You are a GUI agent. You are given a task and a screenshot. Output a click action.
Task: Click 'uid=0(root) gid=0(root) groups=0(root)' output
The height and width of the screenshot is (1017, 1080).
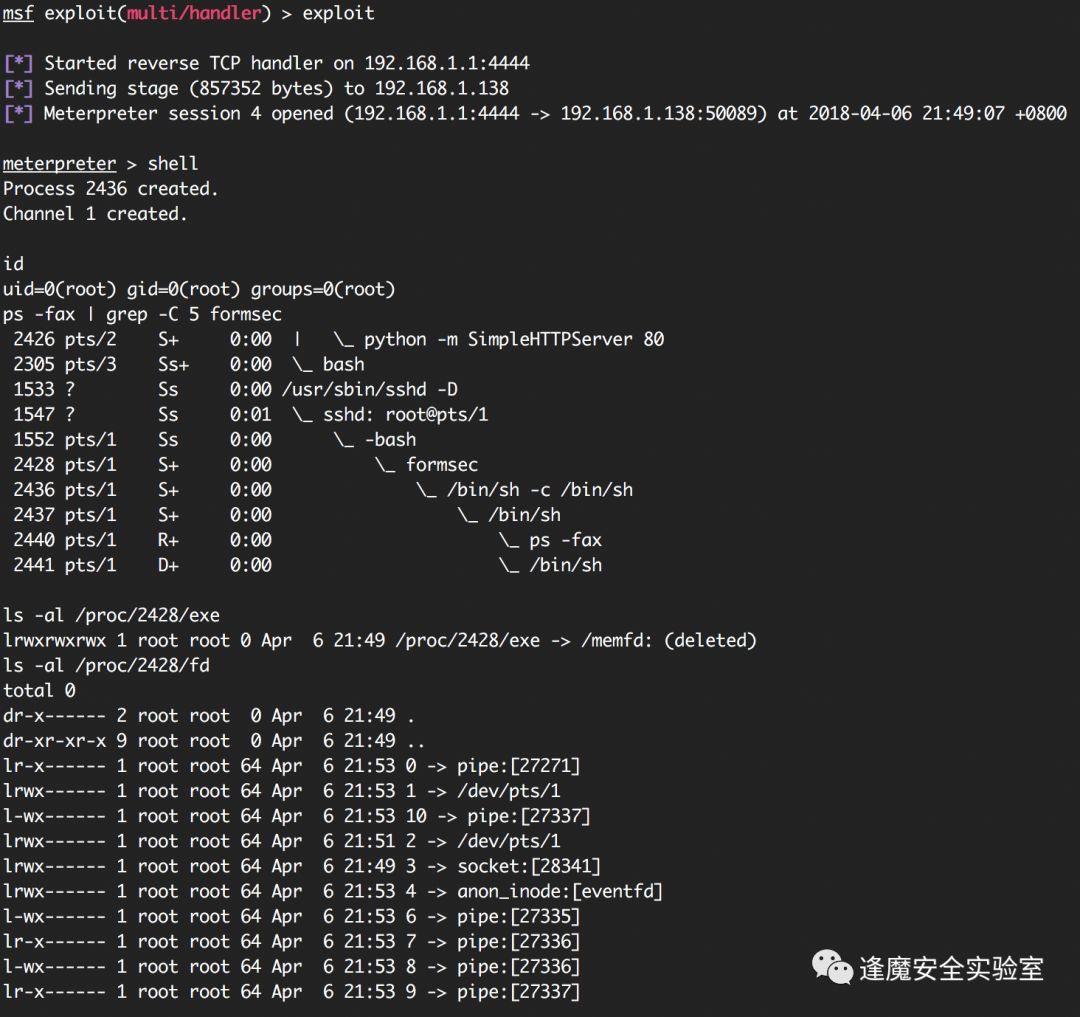tap(199, 289)
